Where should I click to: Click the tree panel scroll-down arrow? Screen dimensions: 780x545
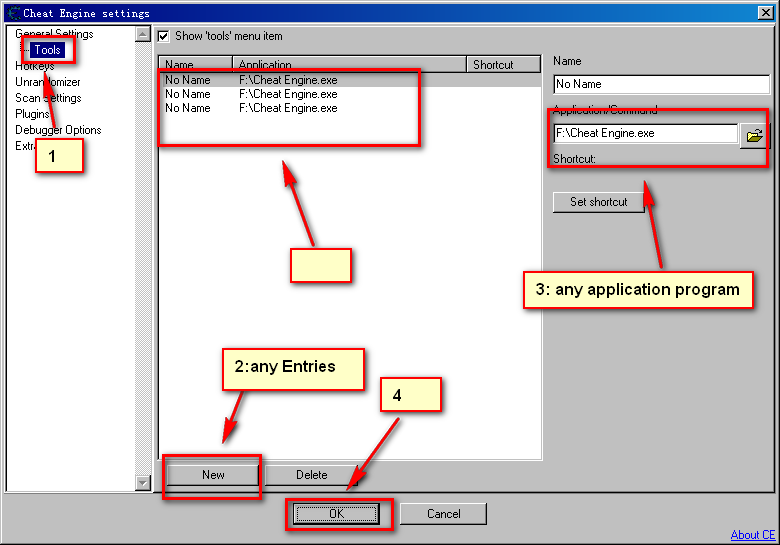[x=143, y=483]
